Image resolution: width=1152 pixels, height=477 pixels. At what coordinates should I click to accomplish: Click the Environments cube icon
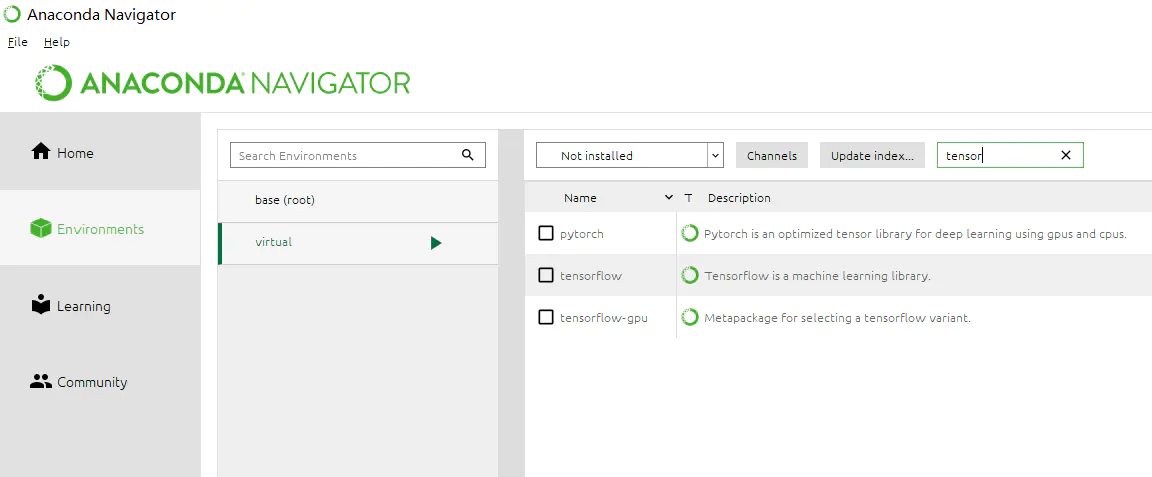[41, 229]
